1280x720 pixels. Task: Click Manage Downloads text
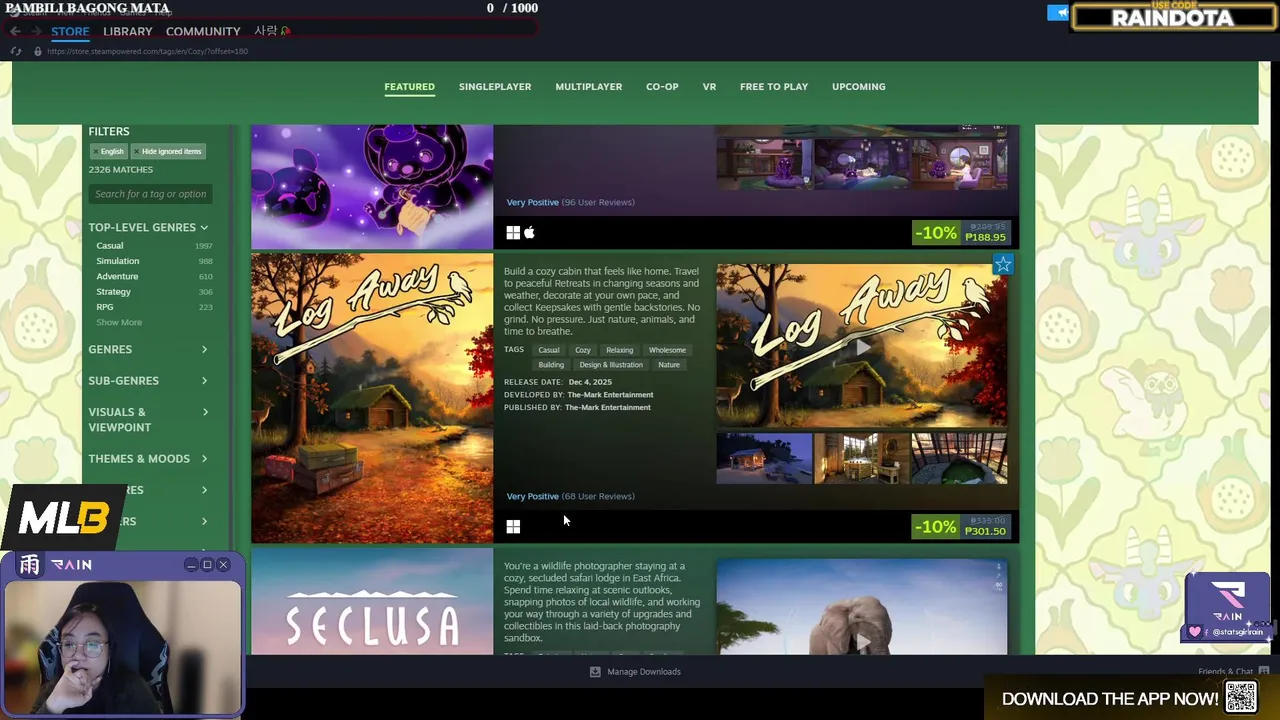644,672
